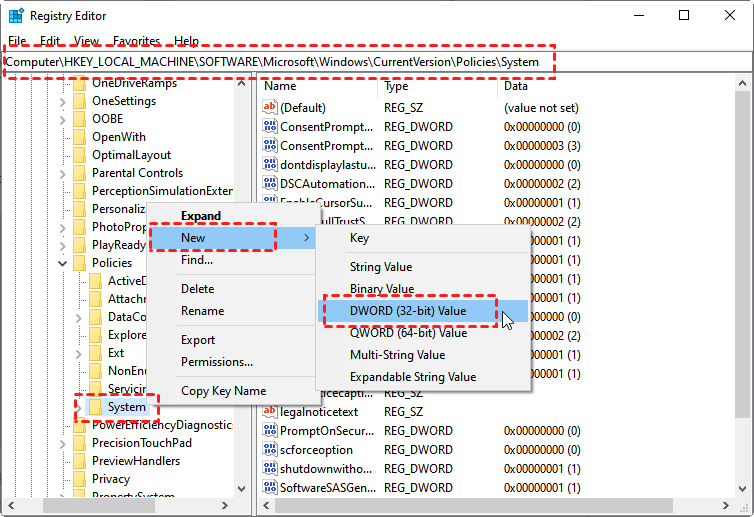Click the System folder icon in tree
Viewport: 754px width, 517px height.
(x=95, y=407)
